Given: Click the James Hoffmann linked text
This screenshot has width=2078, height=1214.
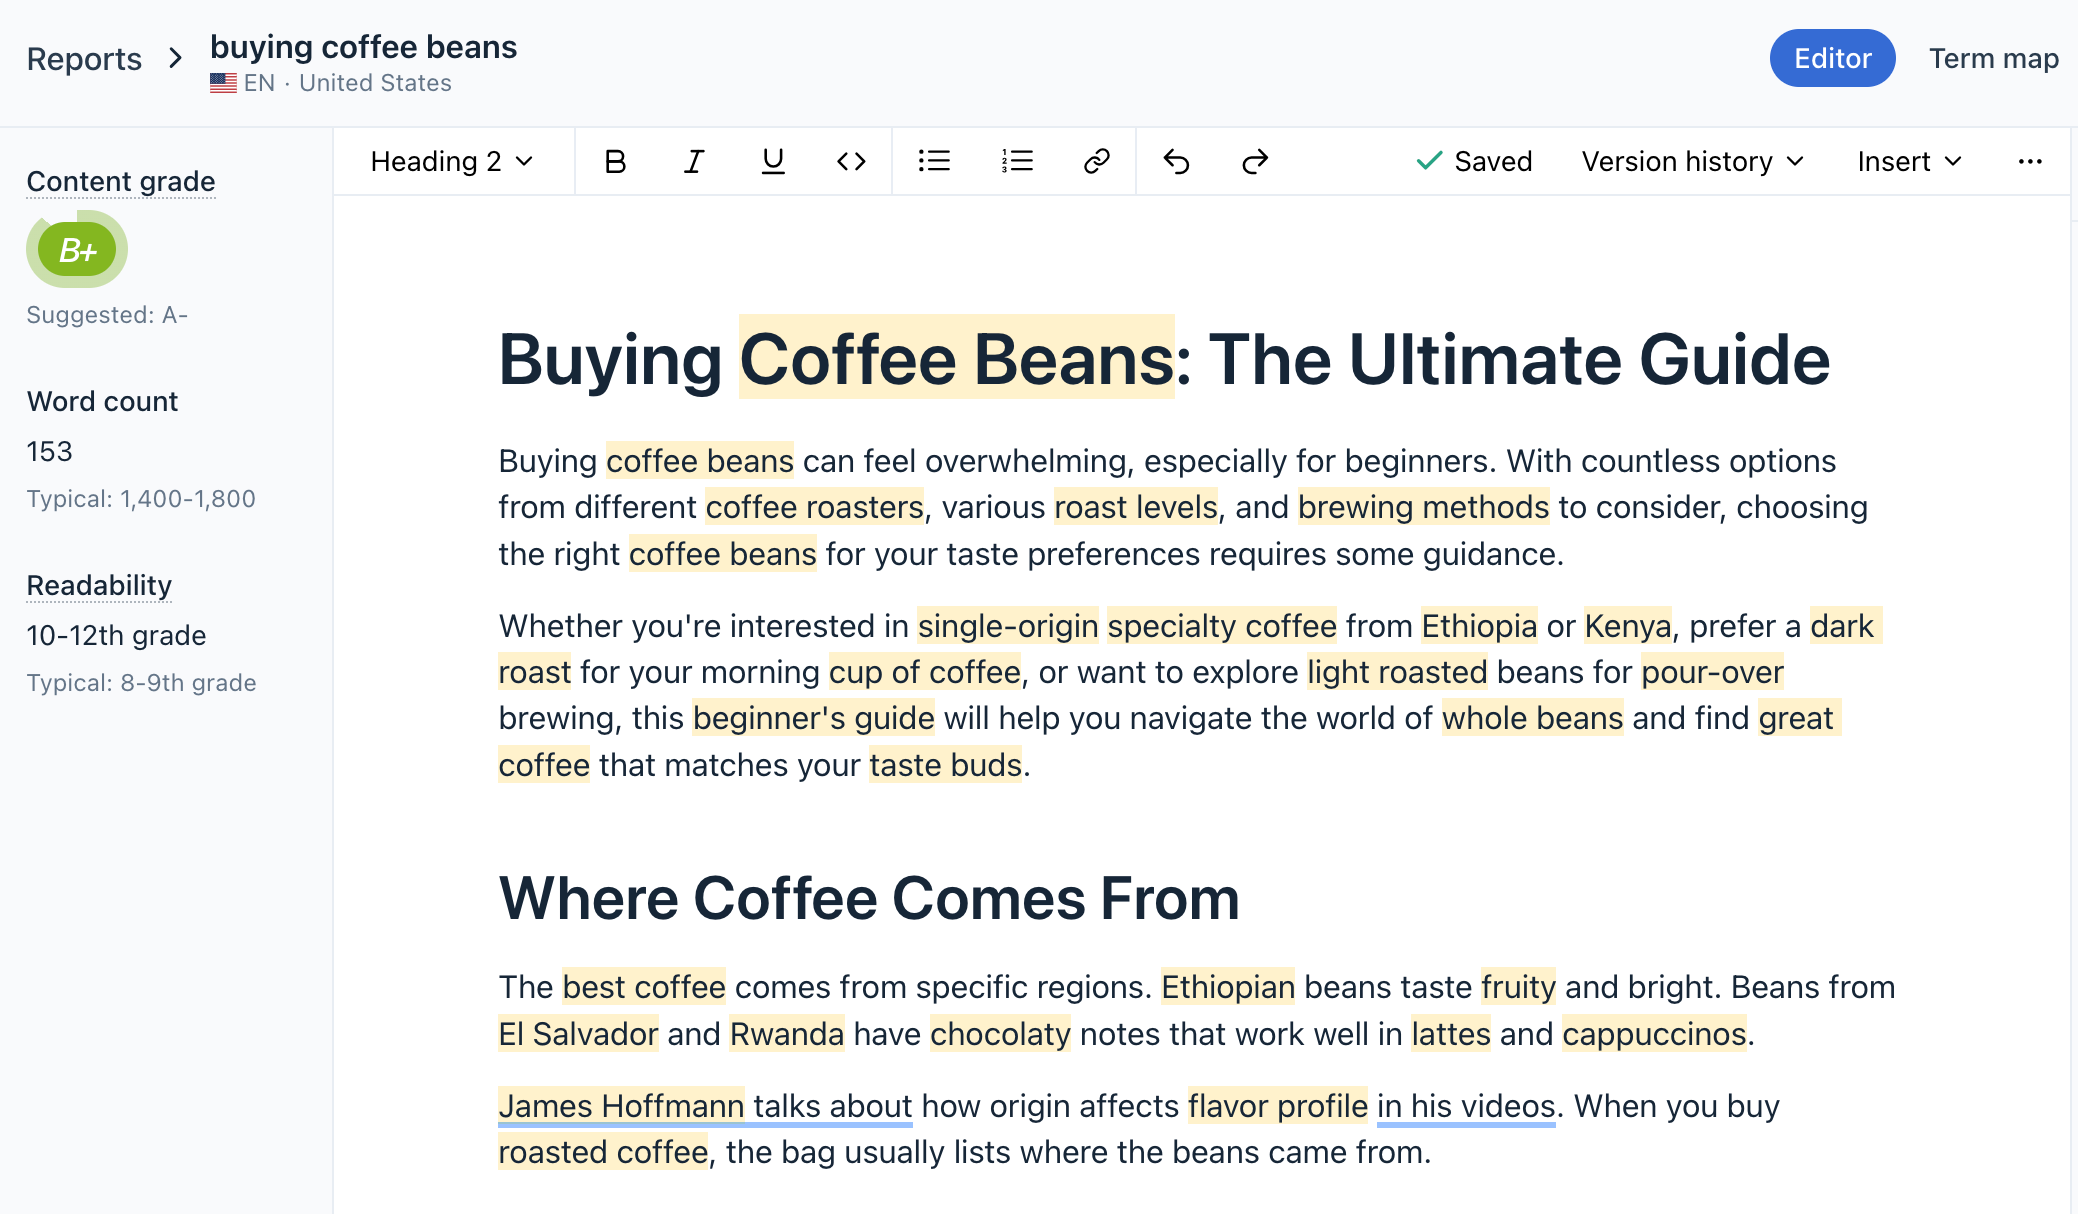Looking at the screenshot, I should (x=621, y=1106).
